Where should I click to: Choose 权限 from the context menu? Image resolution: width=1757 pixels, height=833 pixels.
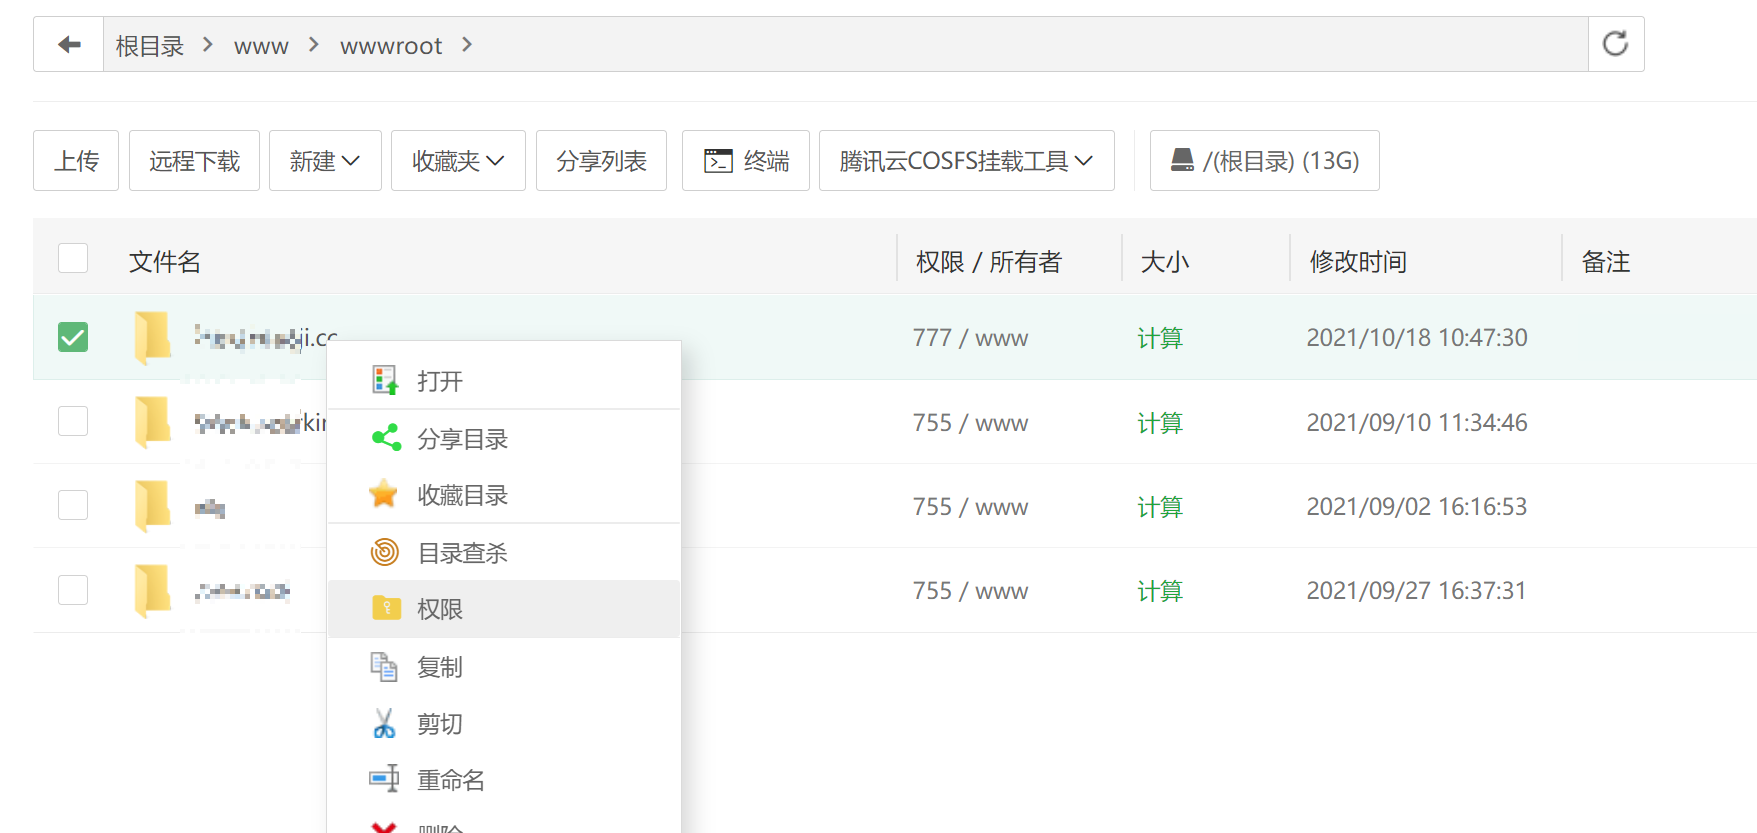(x=504, y=608)
